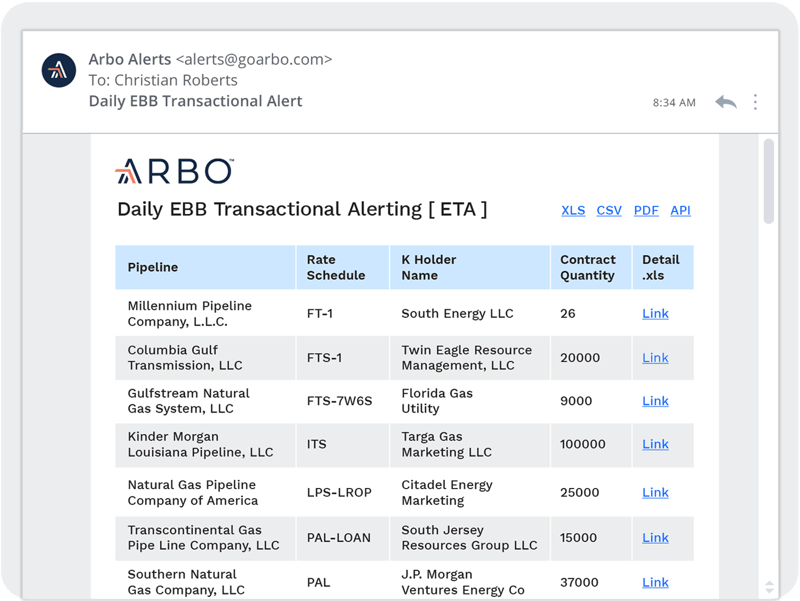Click the Contract Quantity column header

click(x=591, y=267)
